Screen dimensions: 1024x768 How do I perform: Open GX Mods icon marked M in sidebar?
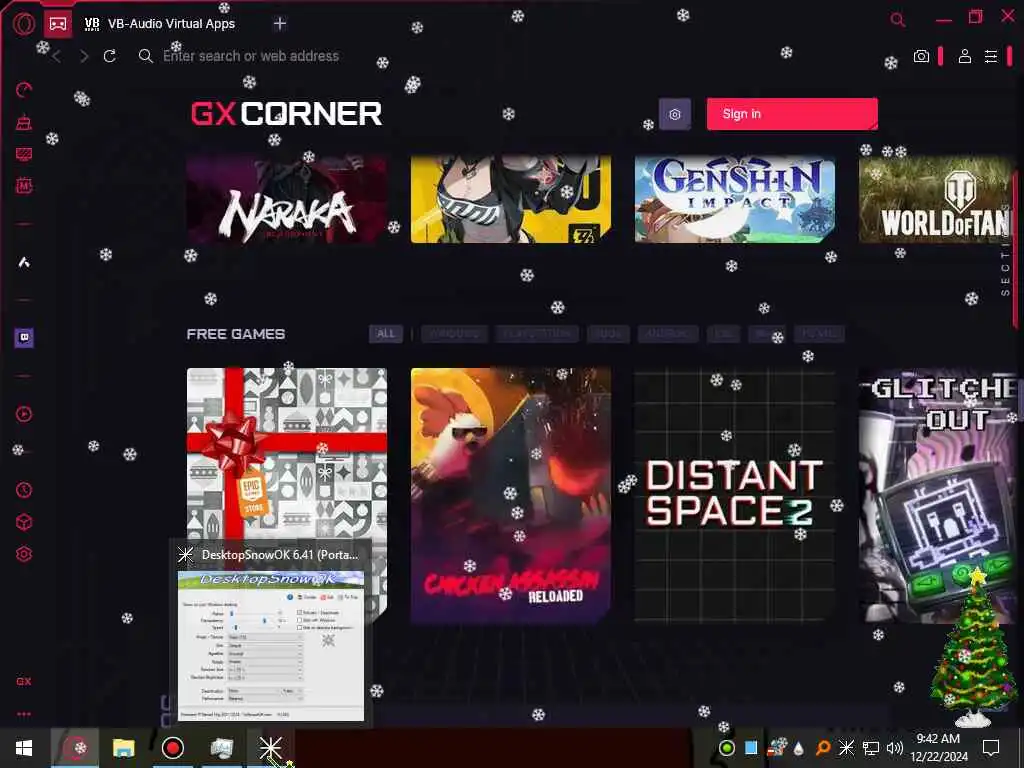[x=24, y=186]
